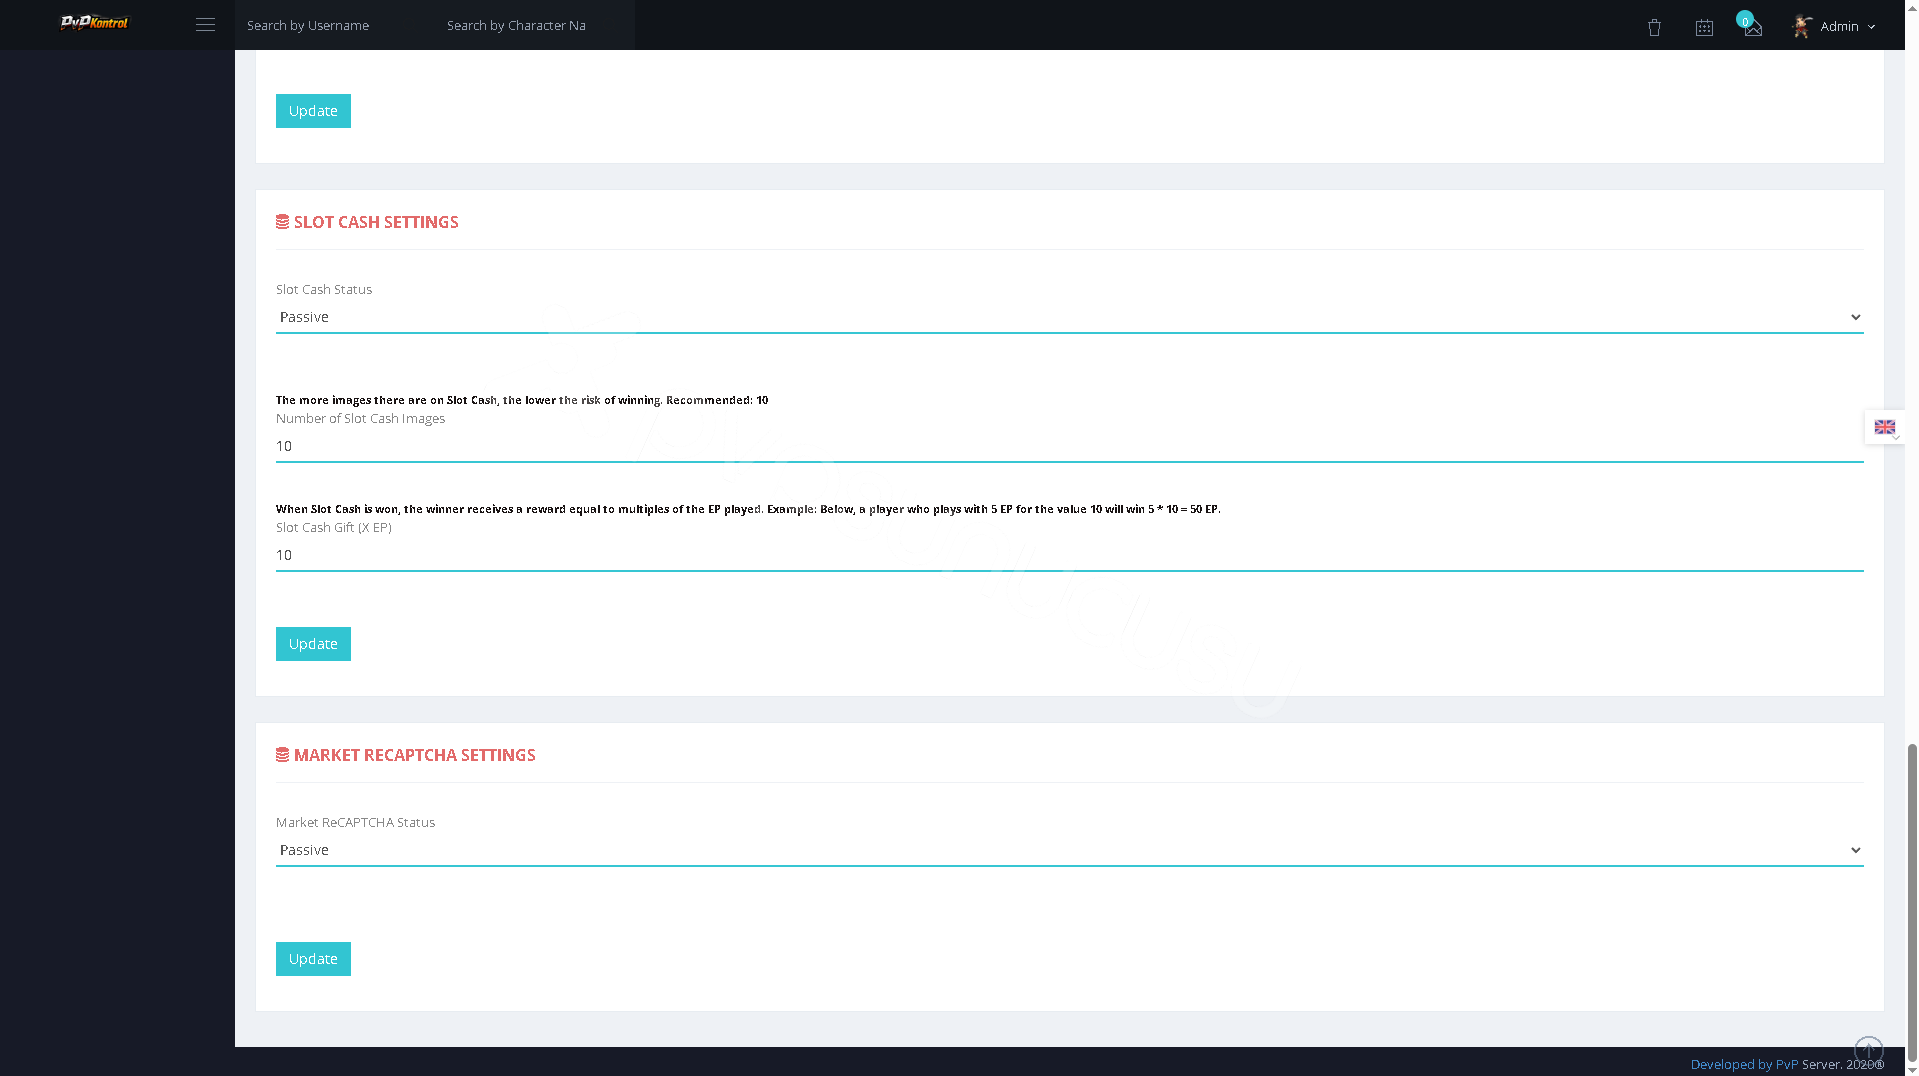Click the Number of Slot Cash Images field
1919x1076 pixels.
click(1069, 446)
